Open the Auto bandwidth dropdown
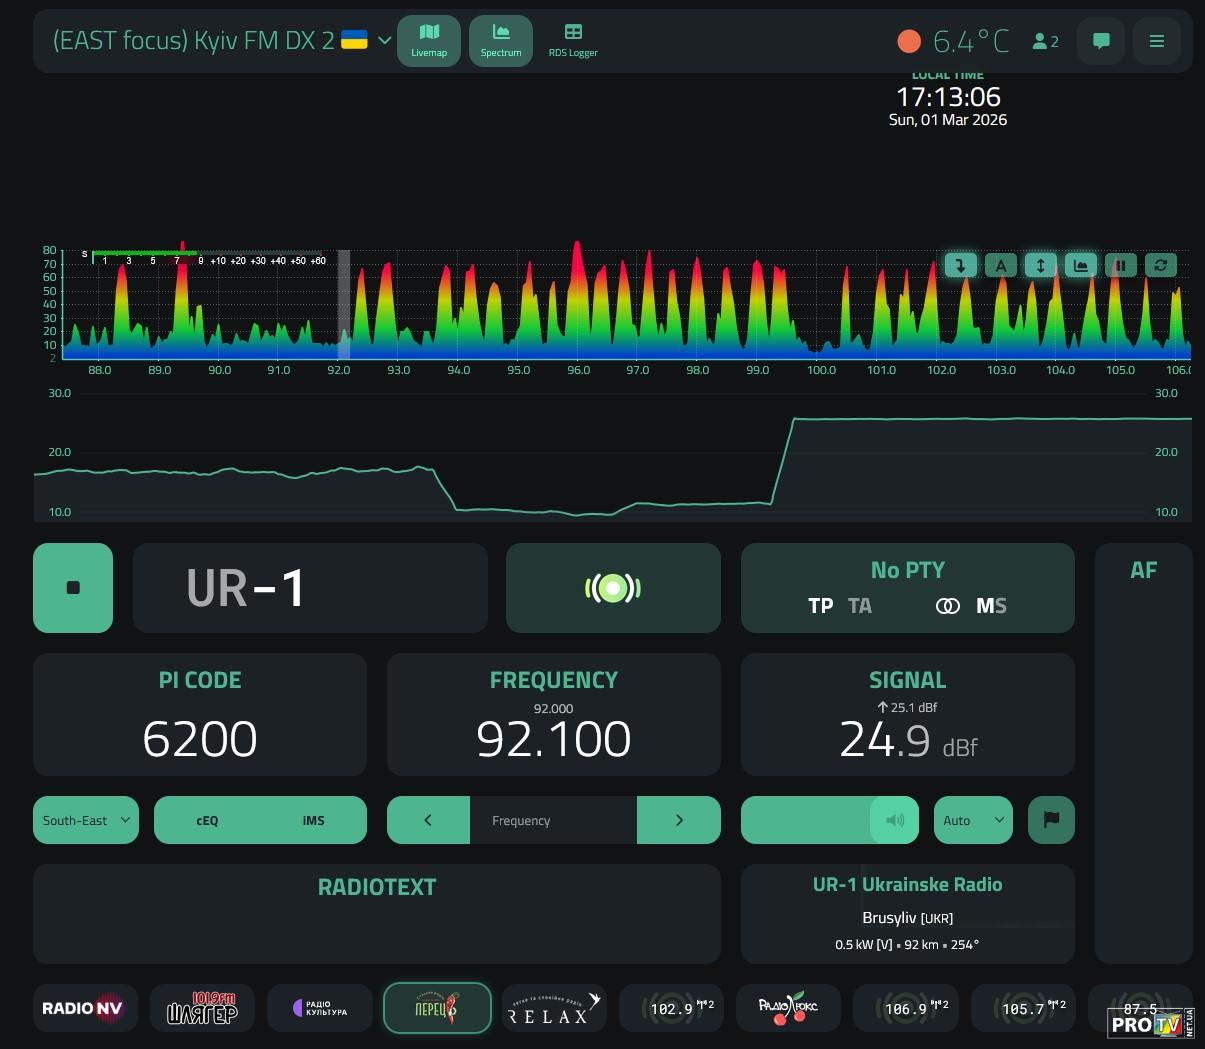 [972, 820]
